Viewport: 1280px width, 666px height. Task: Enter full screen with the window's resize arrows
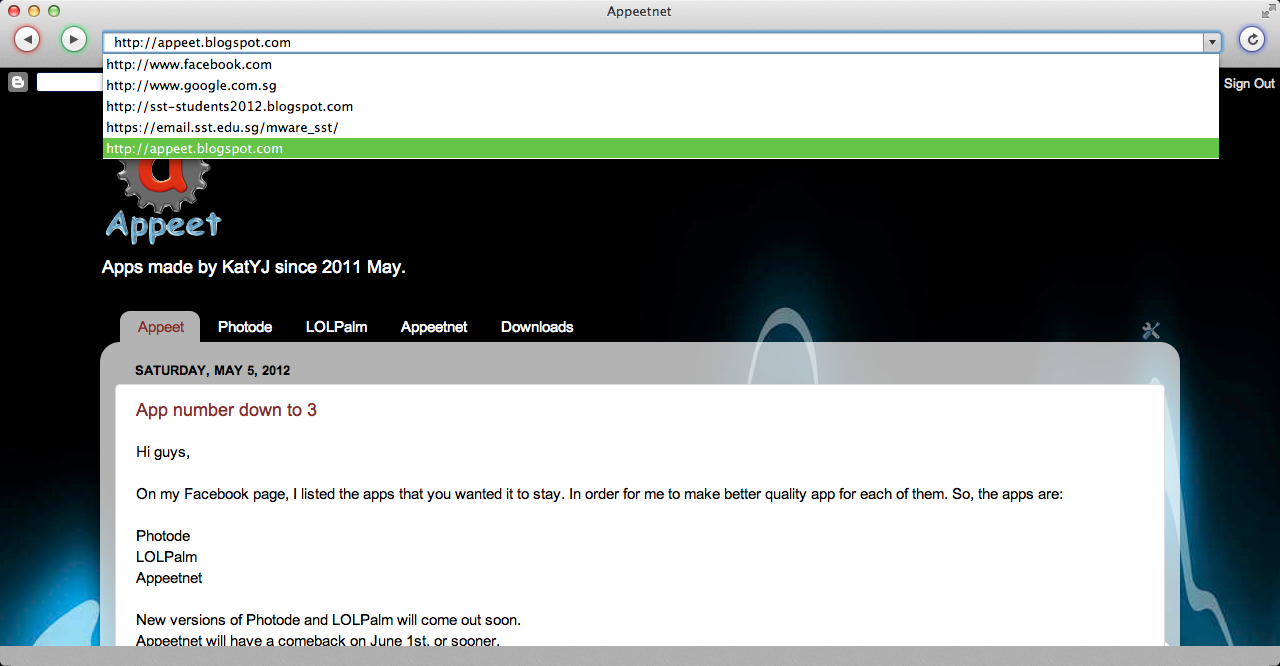[1268, 11]
